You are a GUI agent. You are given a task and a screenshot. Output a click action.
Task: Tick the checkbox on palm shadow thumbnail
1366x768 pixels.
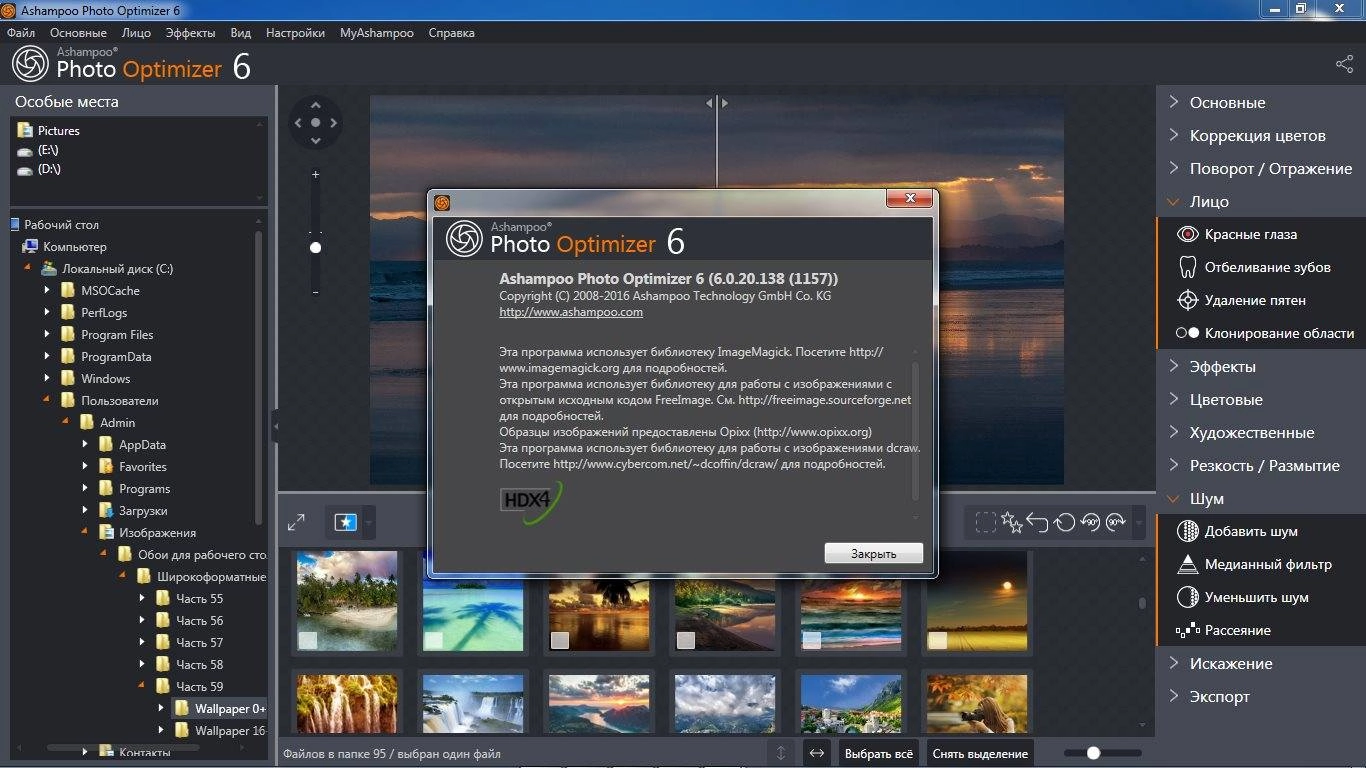[434, 640]
